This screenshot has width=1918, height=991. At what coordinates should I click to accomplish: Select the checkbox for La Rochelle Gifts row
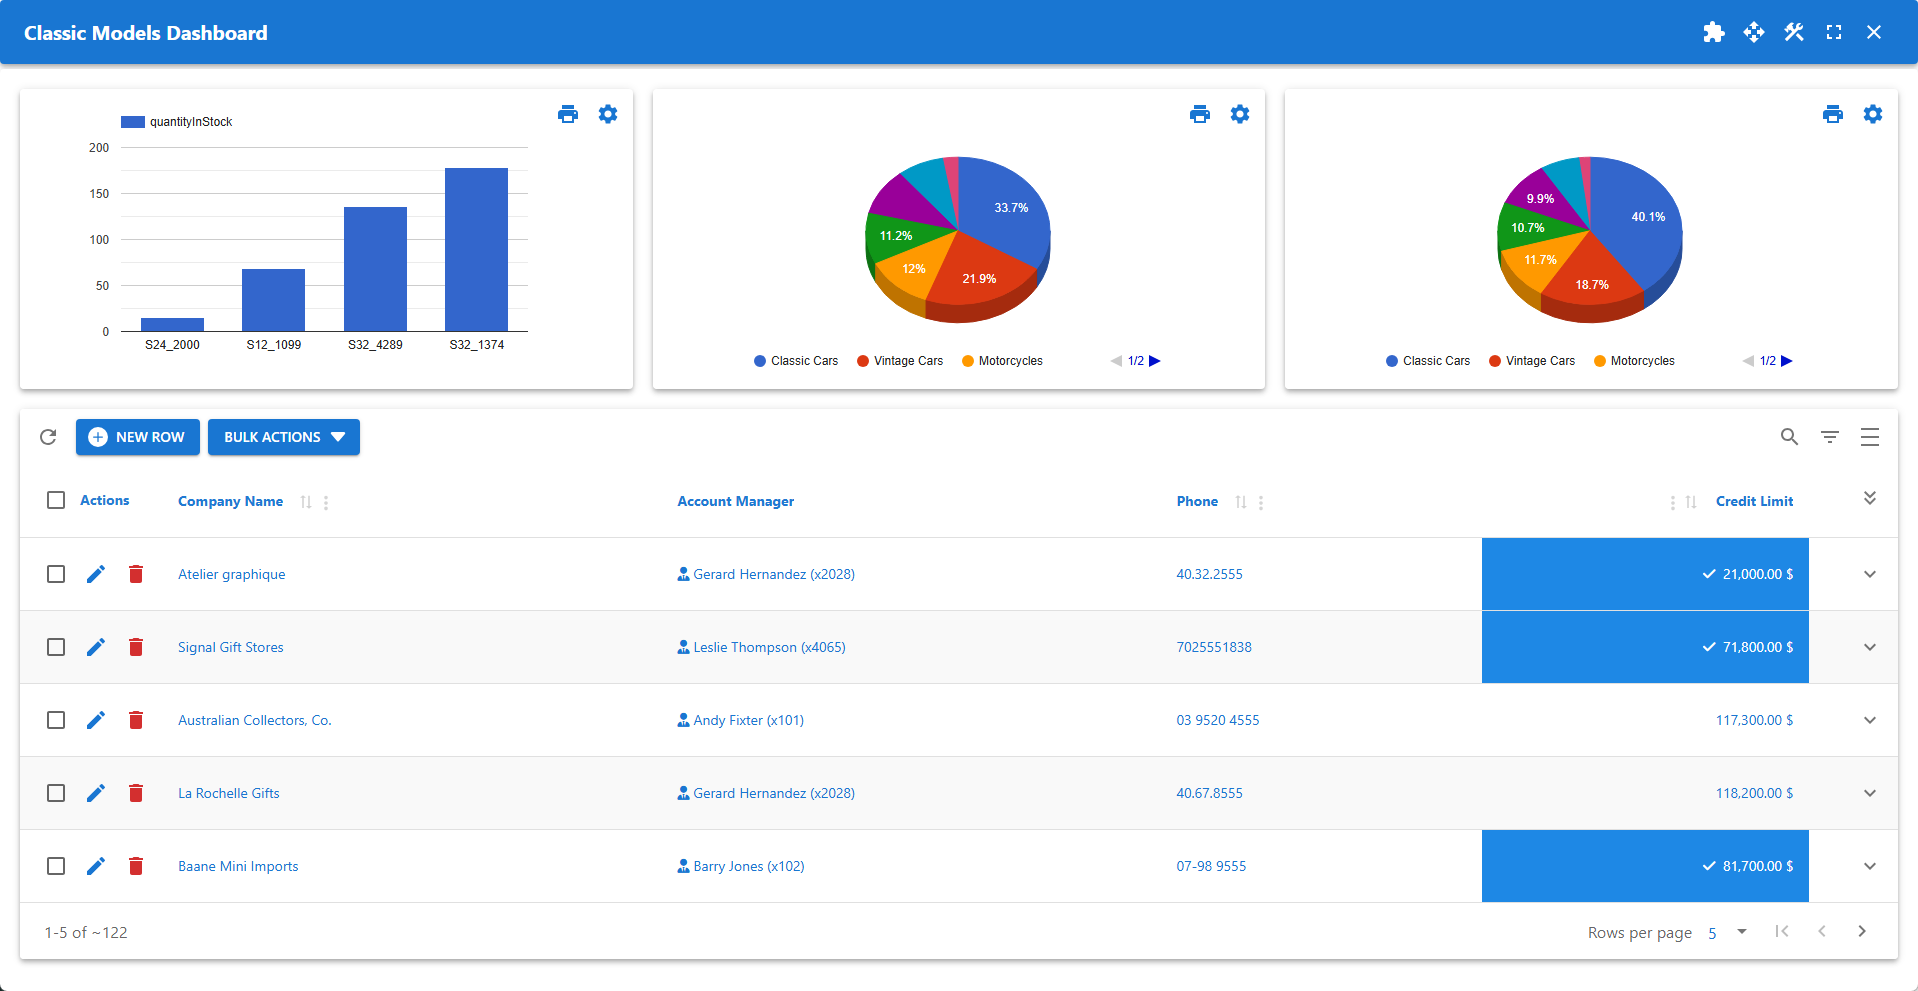tap(56, 793)
